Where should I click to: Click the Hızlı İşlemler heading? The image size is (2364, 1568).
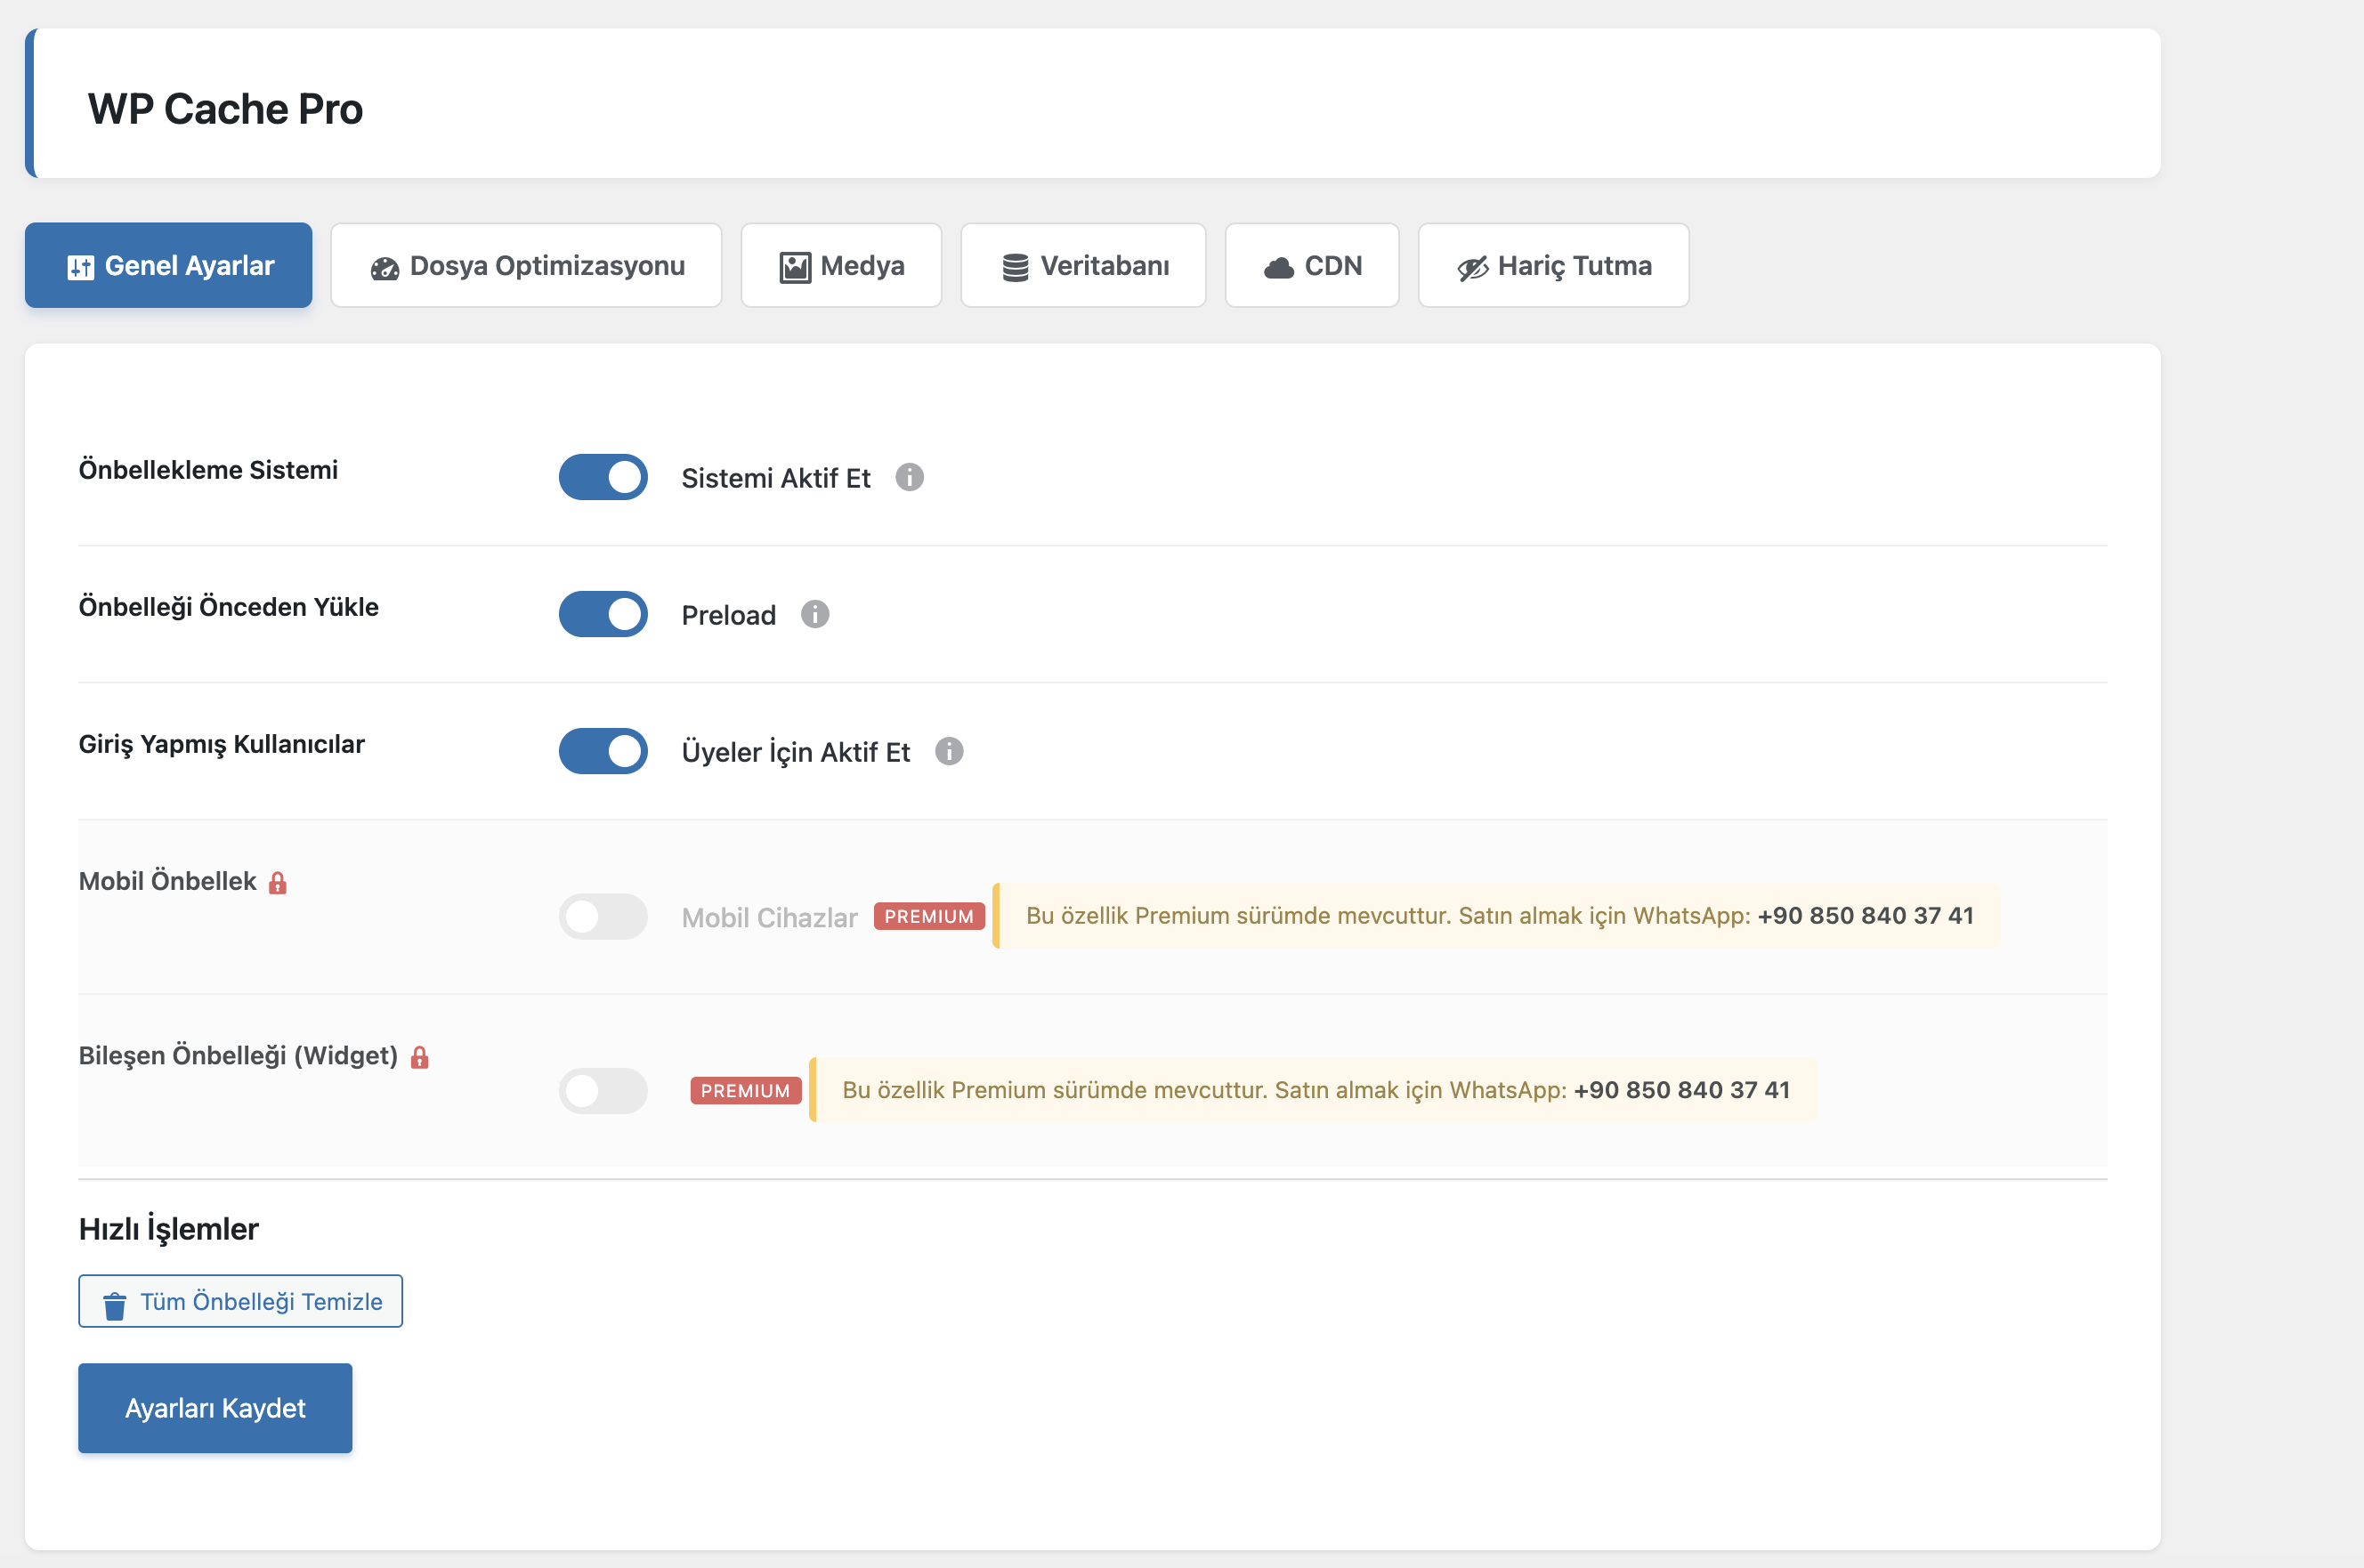(169, 1229)
